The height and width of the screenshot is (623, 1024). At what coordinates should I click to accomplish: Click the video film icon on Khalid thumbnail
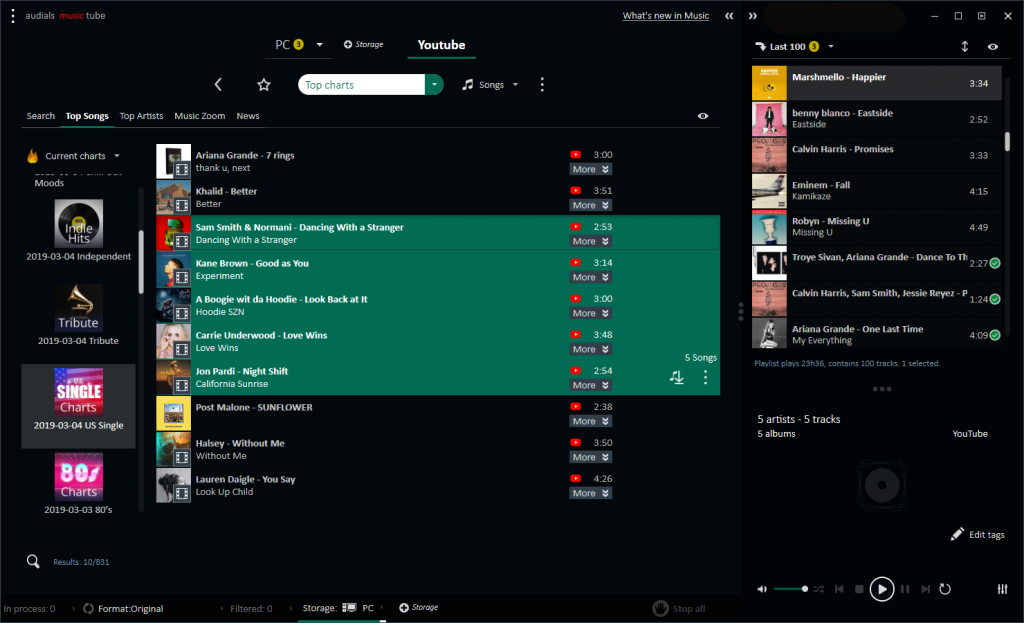tap(182, 205)
